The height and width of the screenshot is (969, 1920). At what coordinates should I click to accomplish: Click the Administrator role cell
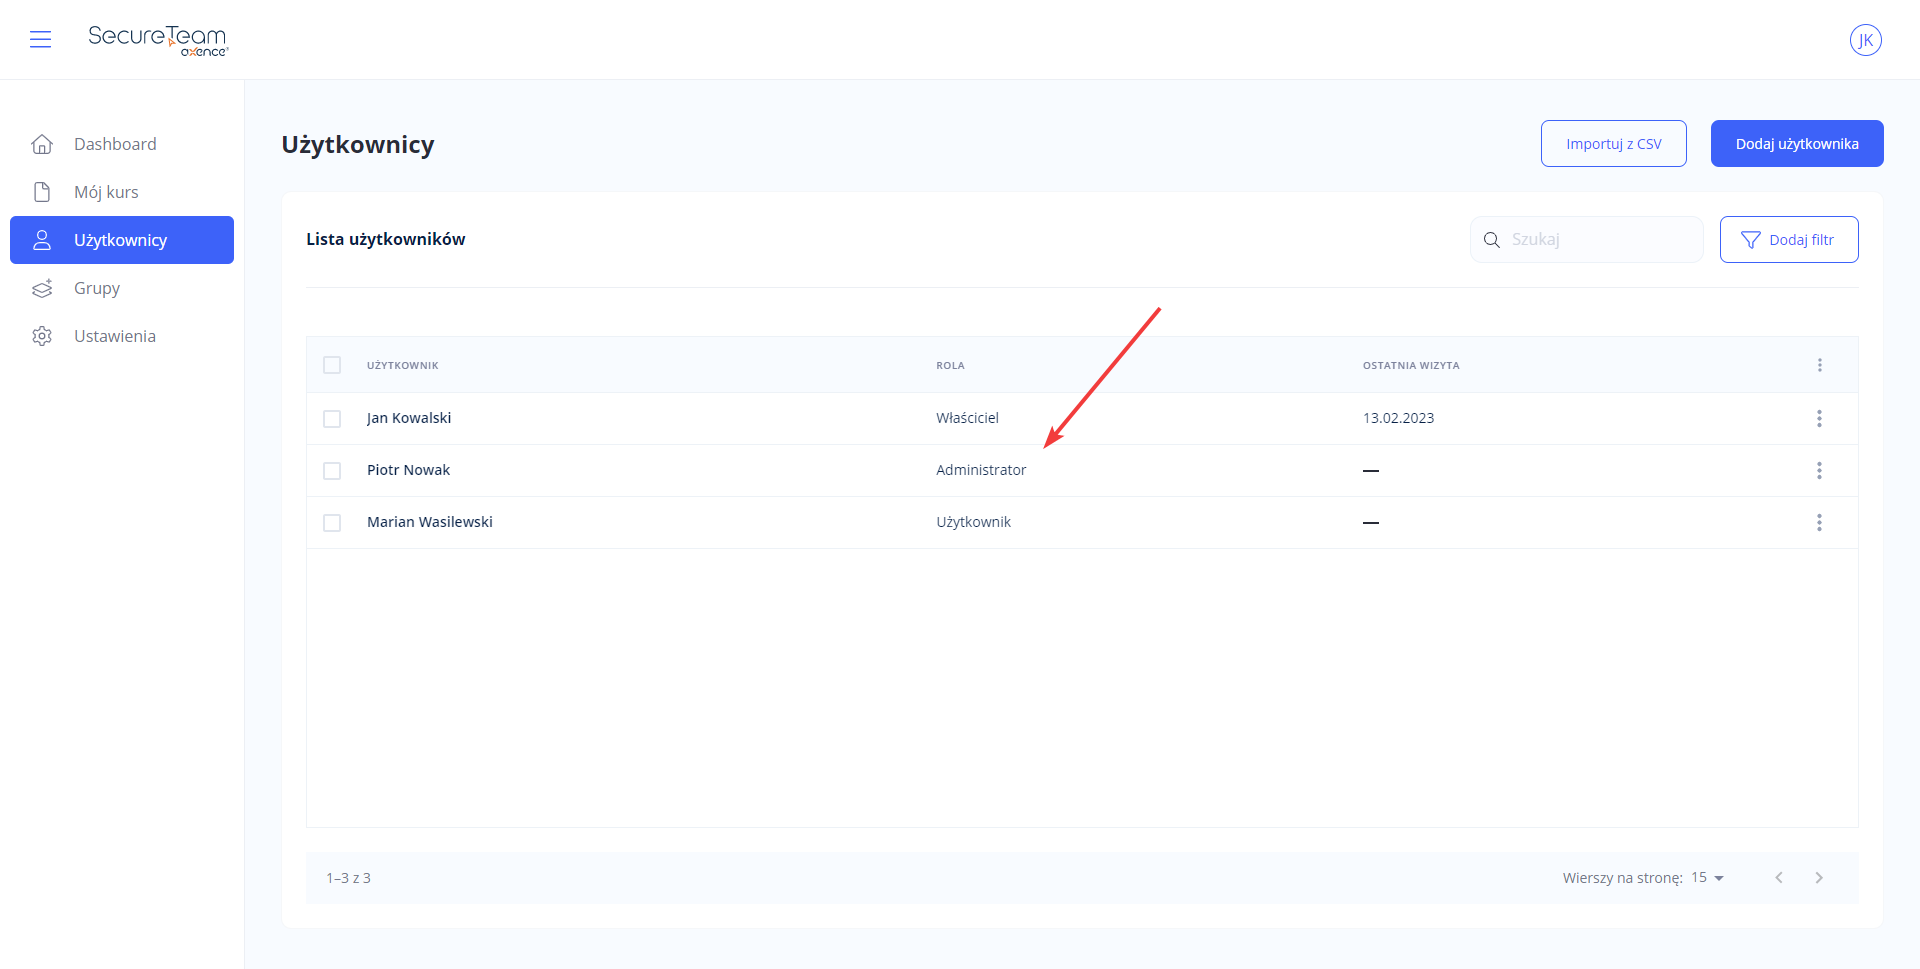coord(981,470)
